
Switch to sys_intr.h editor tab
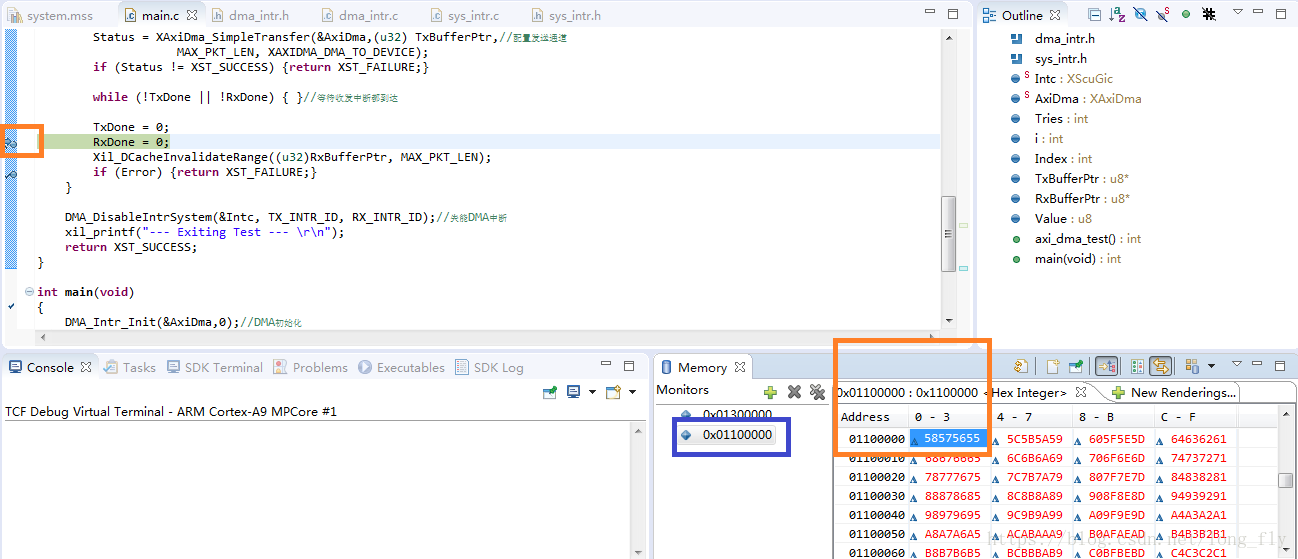[567, 15]
